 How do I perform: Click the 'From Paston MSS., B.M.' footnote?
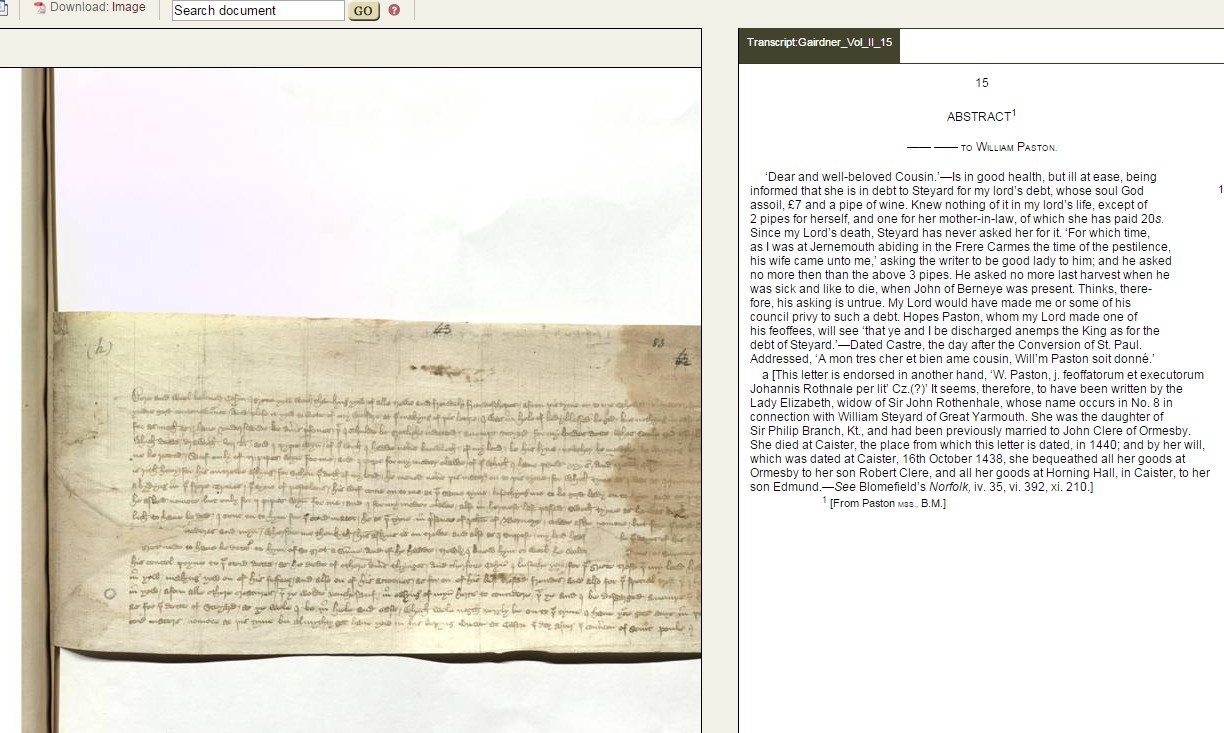click(886, 503)
